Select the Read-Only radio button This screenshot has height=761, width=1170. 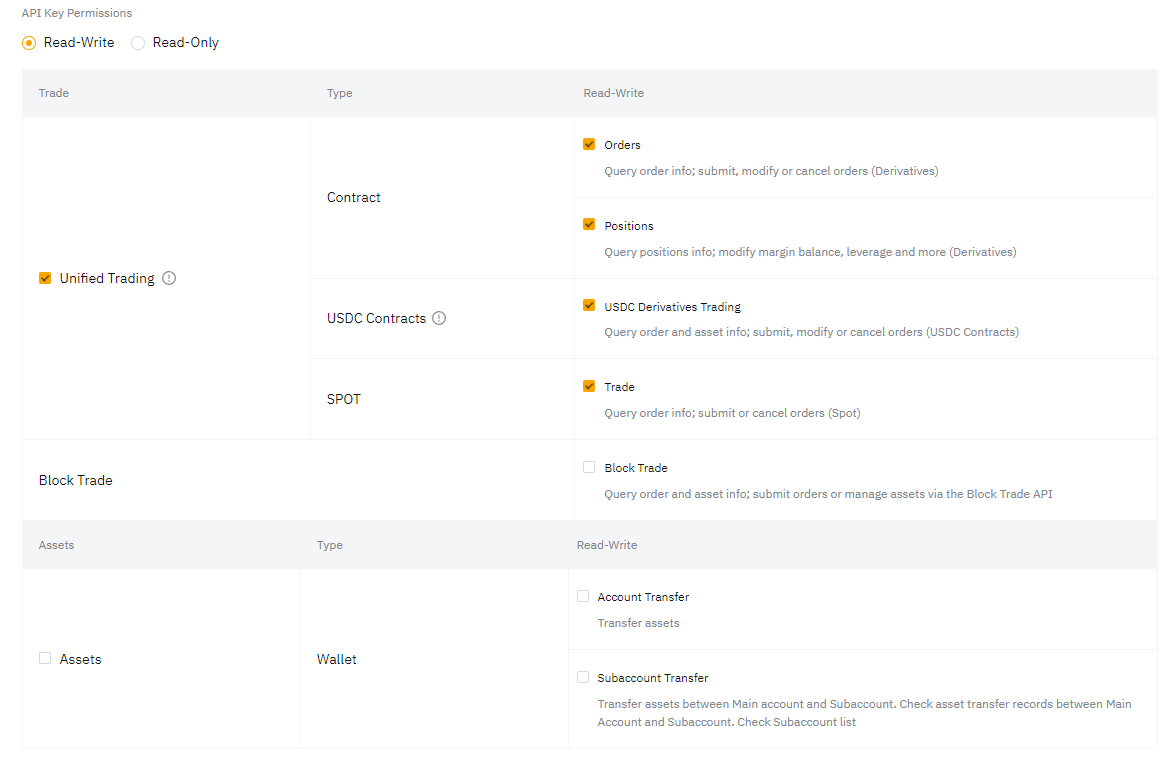[138, 43]
